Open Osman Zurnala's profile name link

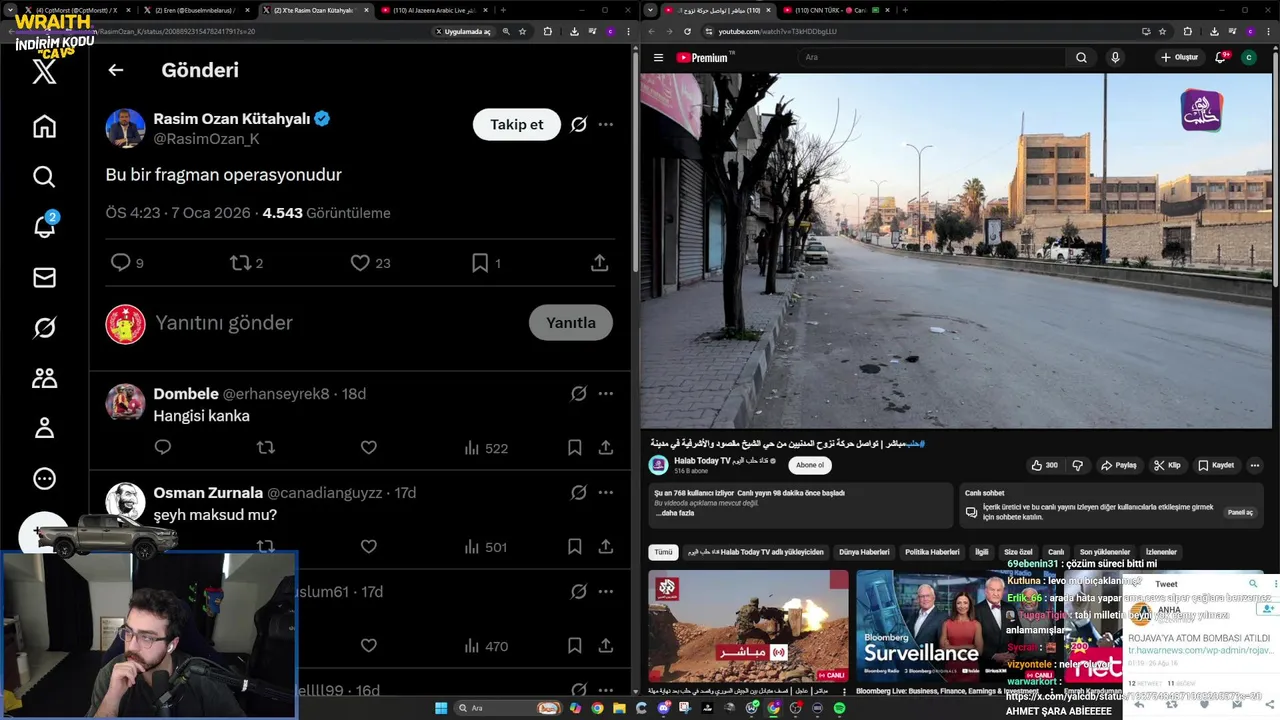pos(208,493)
